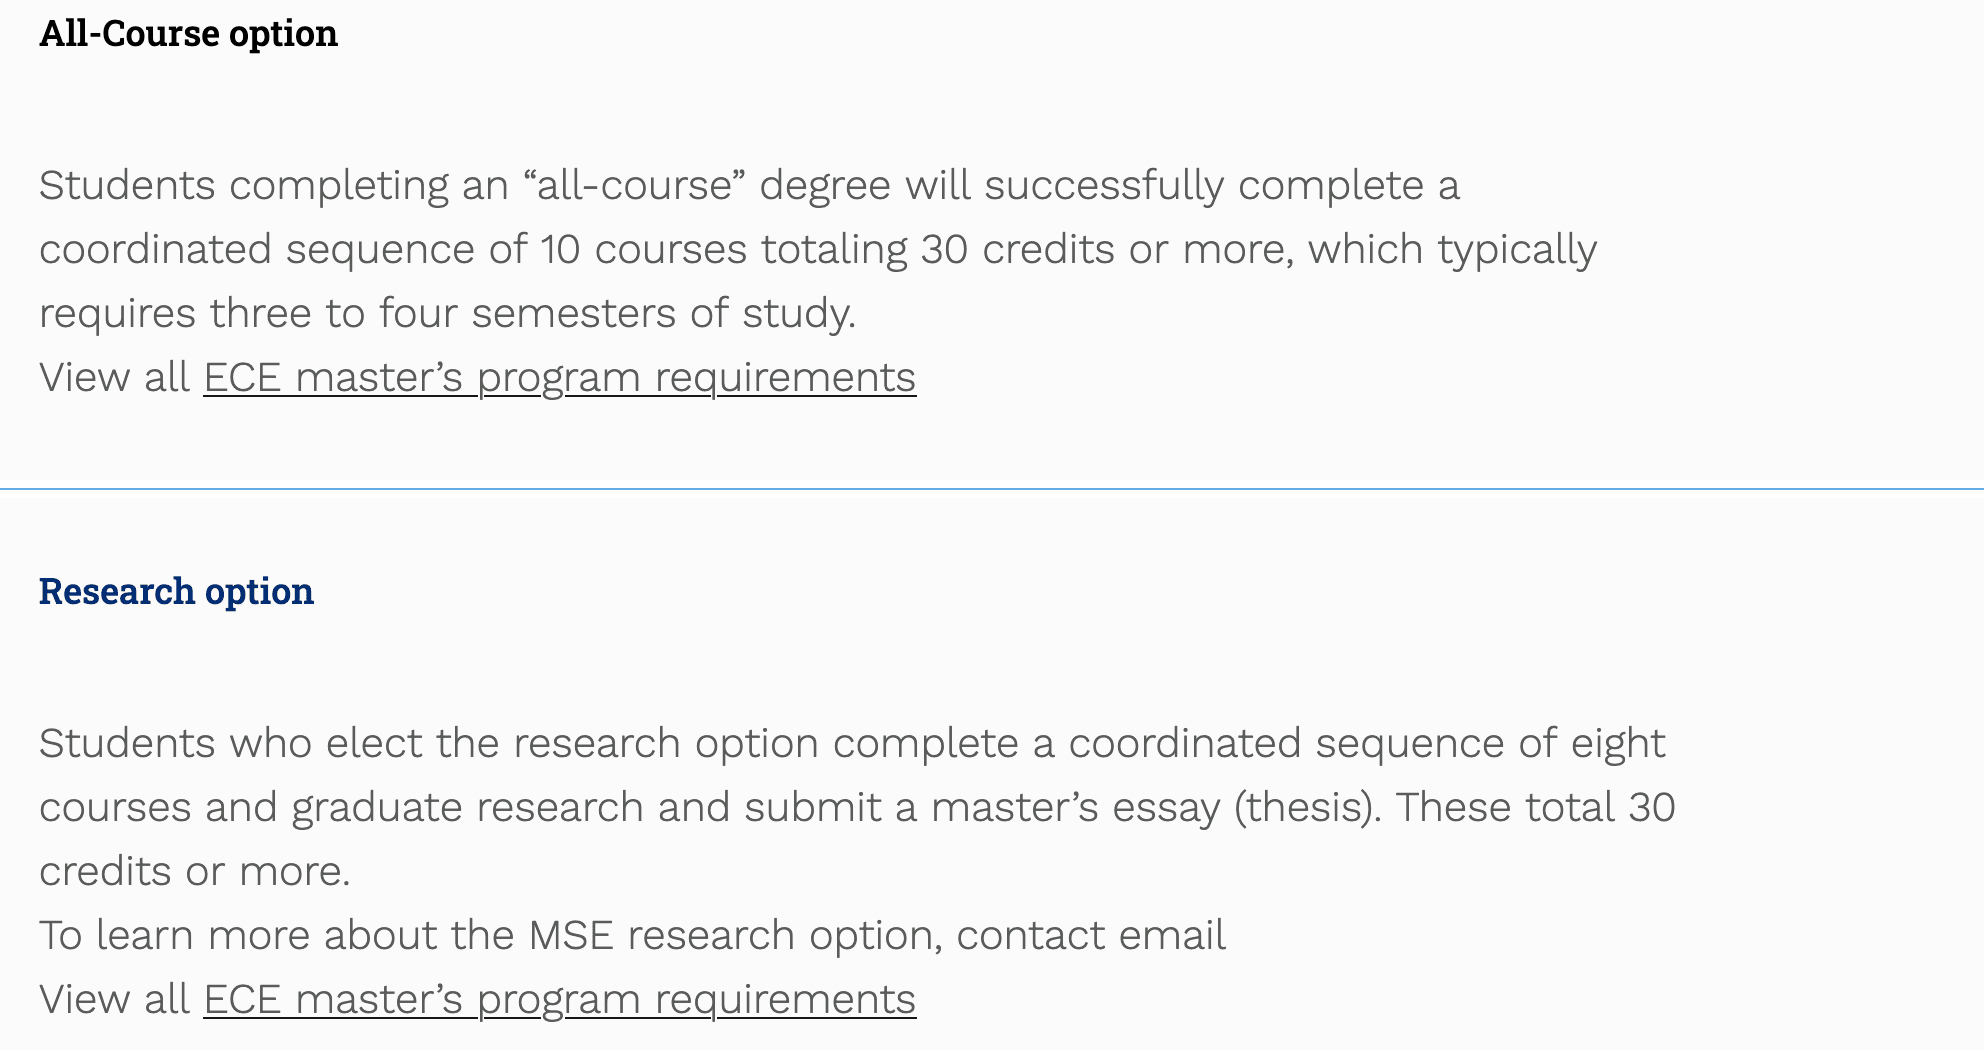Click the line "requires three to four semesters"

447,314
